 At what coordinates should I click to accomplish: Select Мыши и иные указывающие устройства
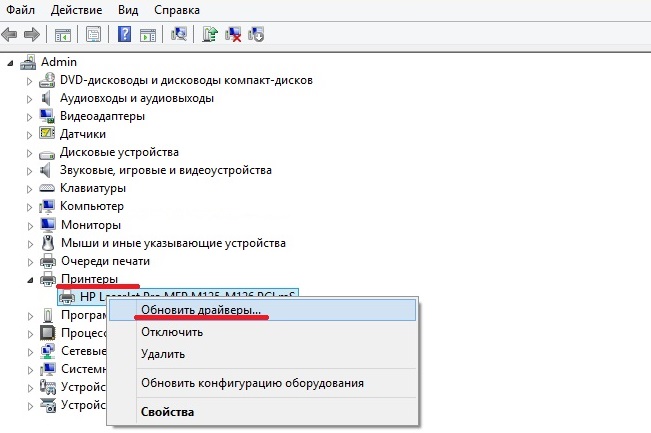173,243
